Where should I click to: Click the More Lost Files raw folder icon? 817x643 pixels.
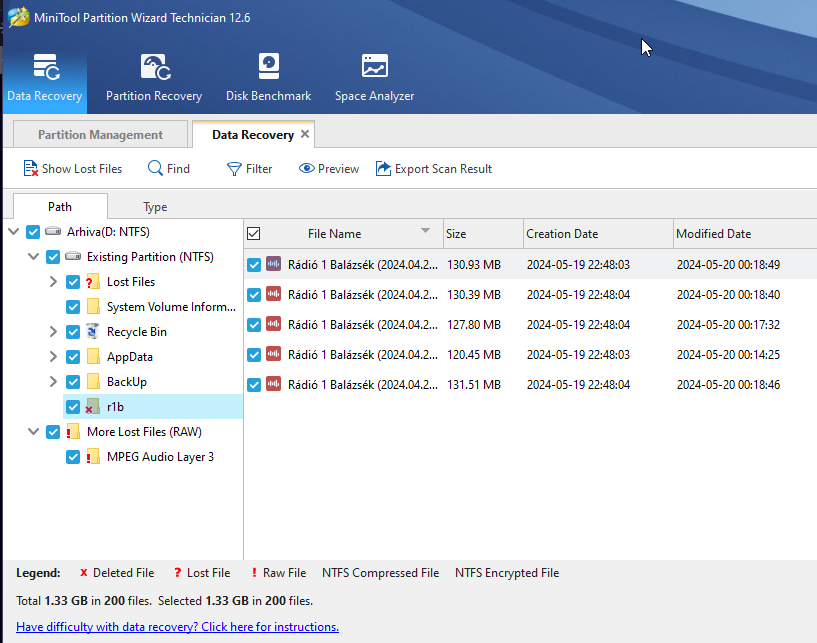pos(73,431)
